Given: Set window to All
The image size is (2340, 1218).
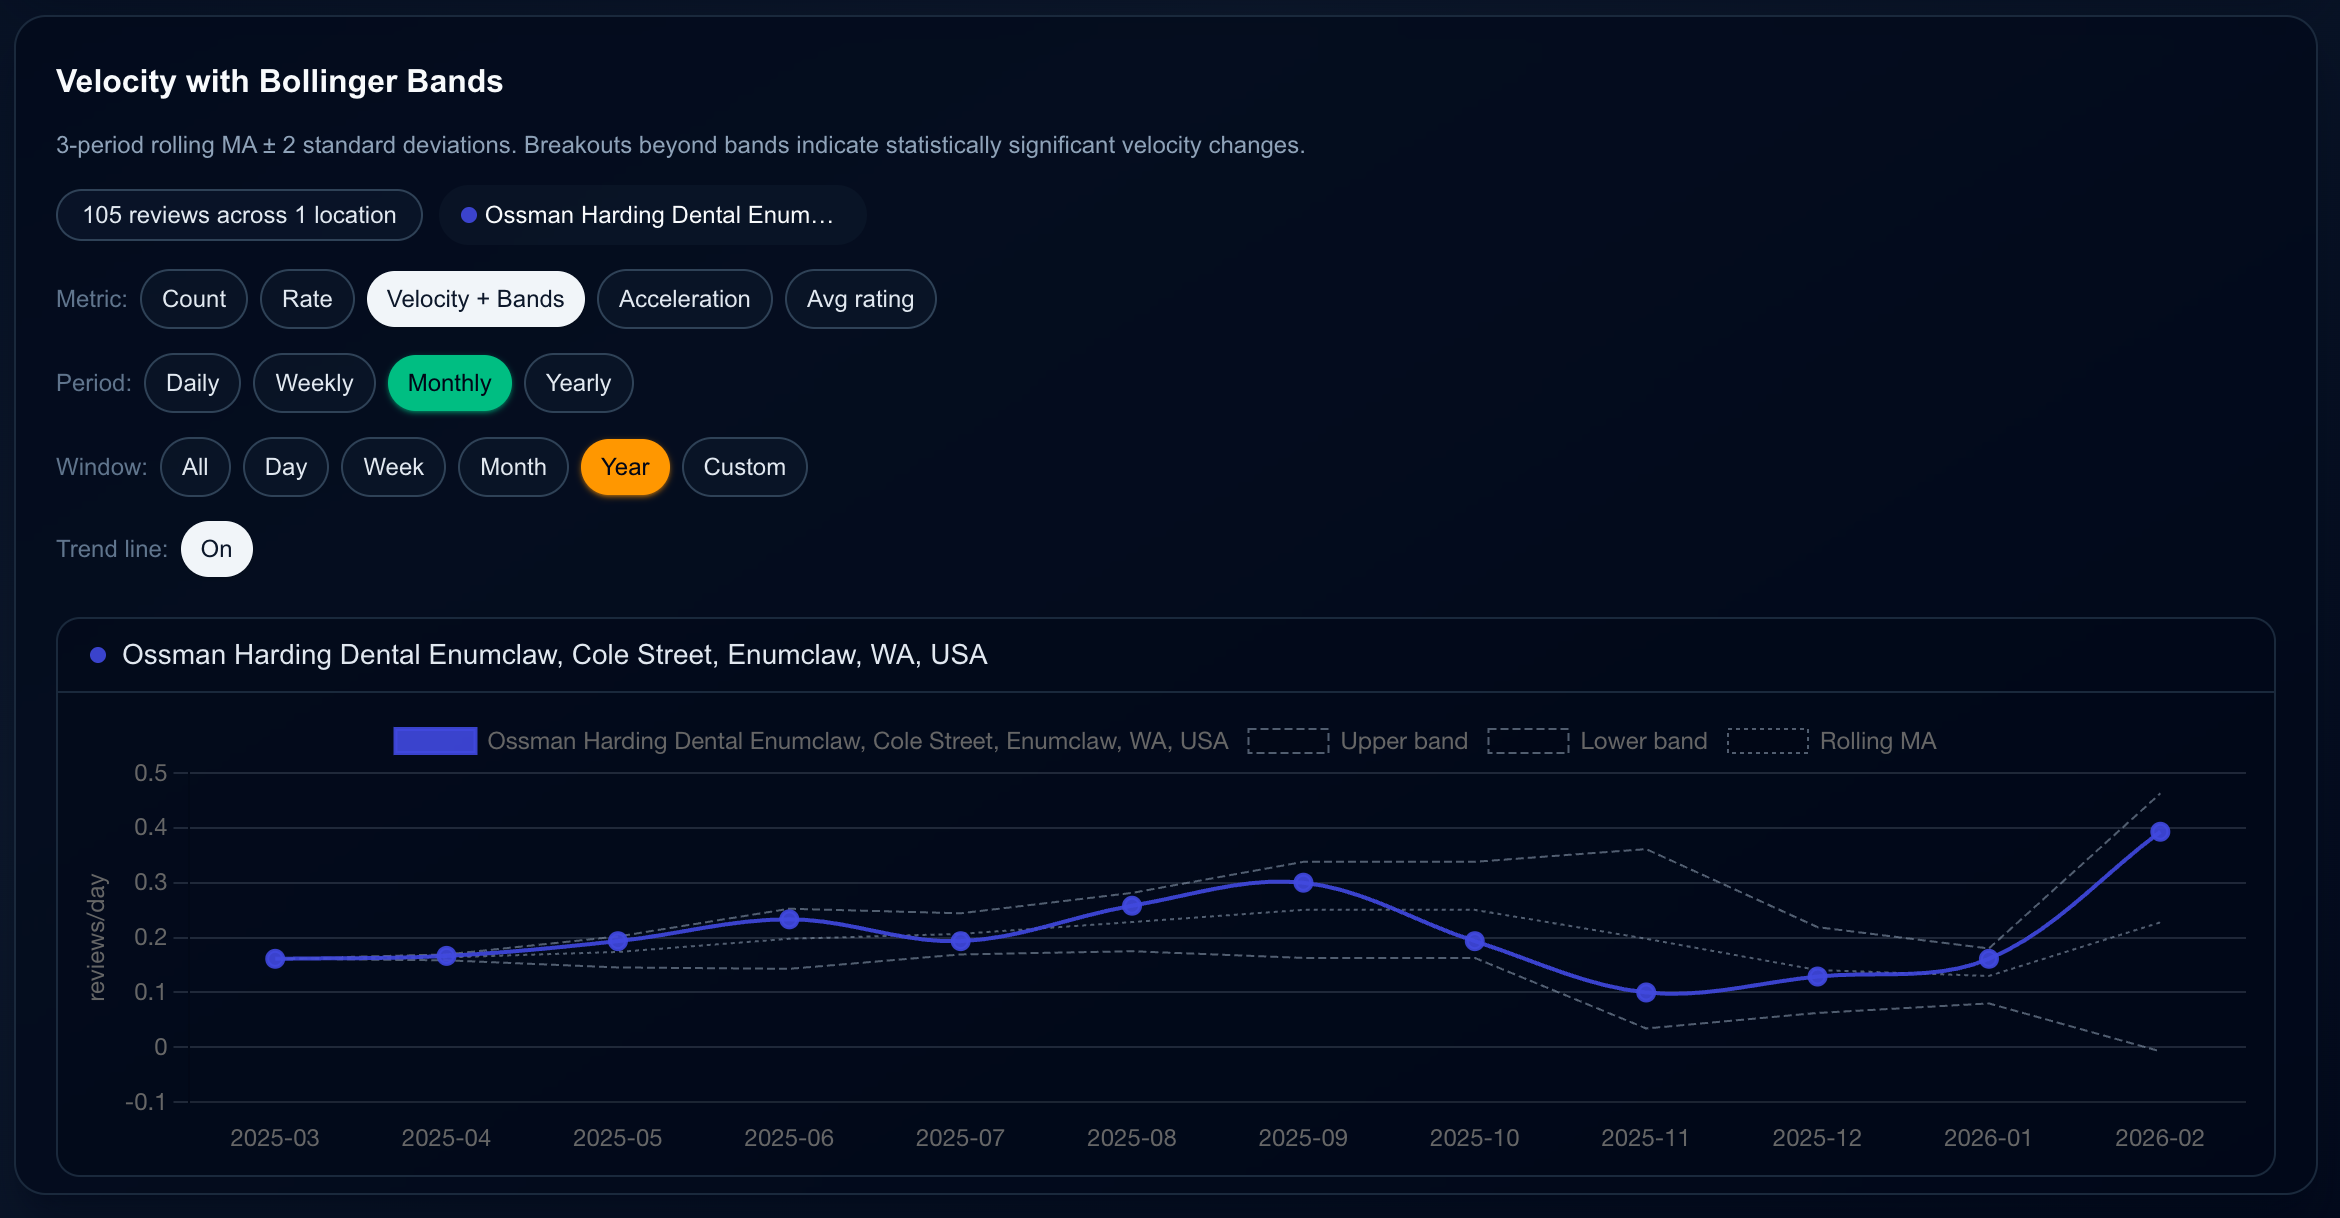Looking at the screenshot, I should [x=195, y=466].
